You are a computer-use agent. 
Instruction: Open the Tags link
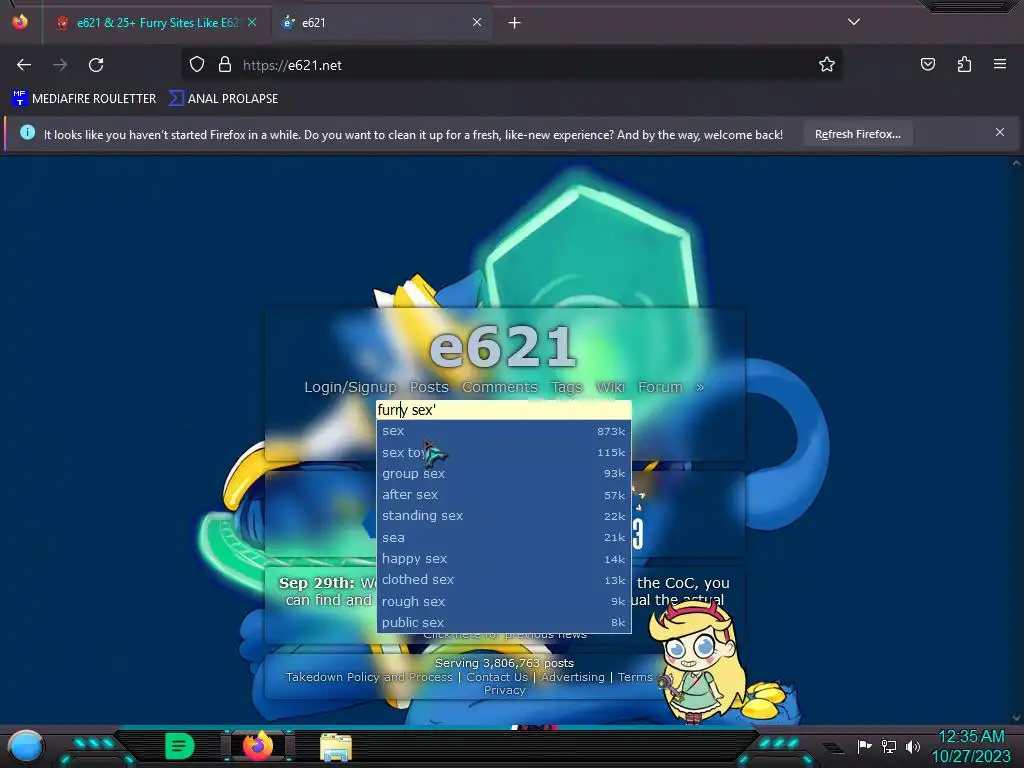click(566, 387)
